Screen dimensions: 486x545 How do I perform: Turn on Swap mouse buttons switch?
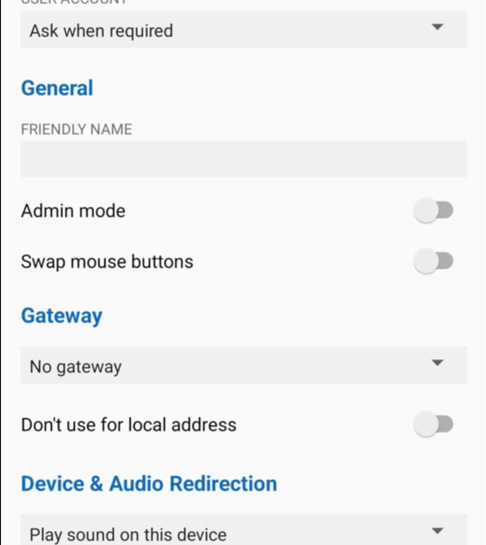pos(433,261)
